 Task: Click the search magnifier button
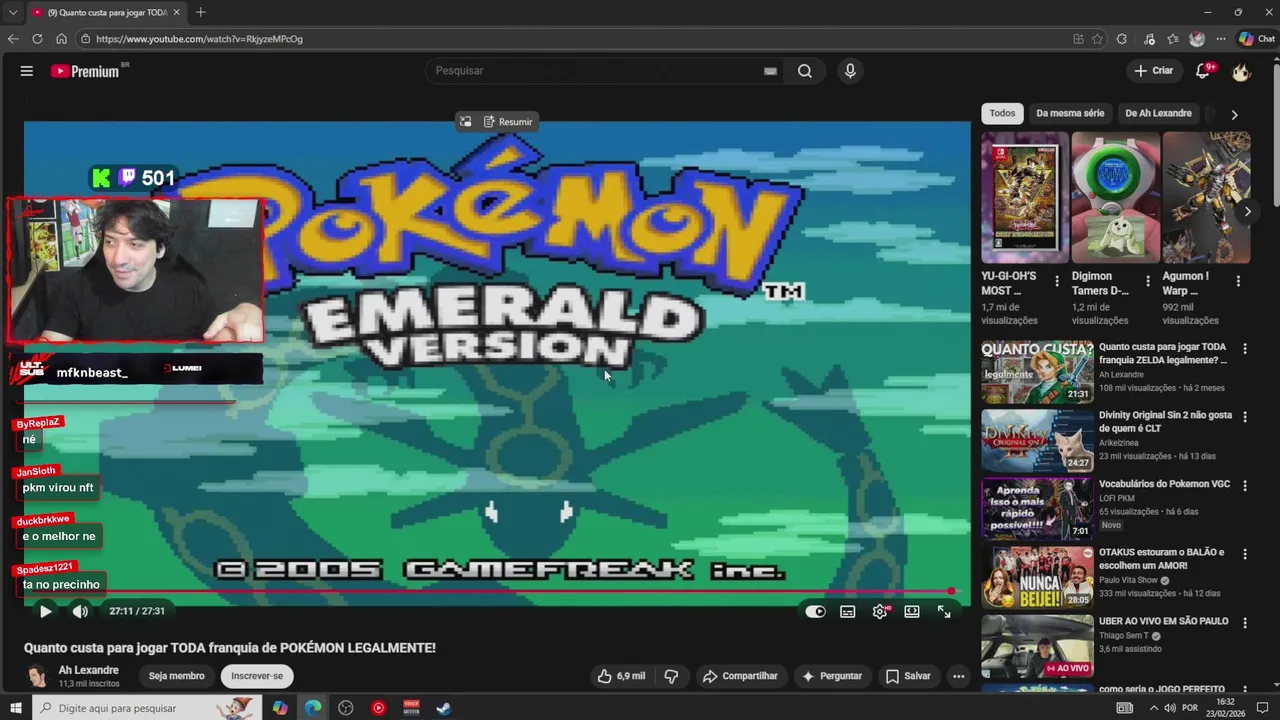click(805, 71)
